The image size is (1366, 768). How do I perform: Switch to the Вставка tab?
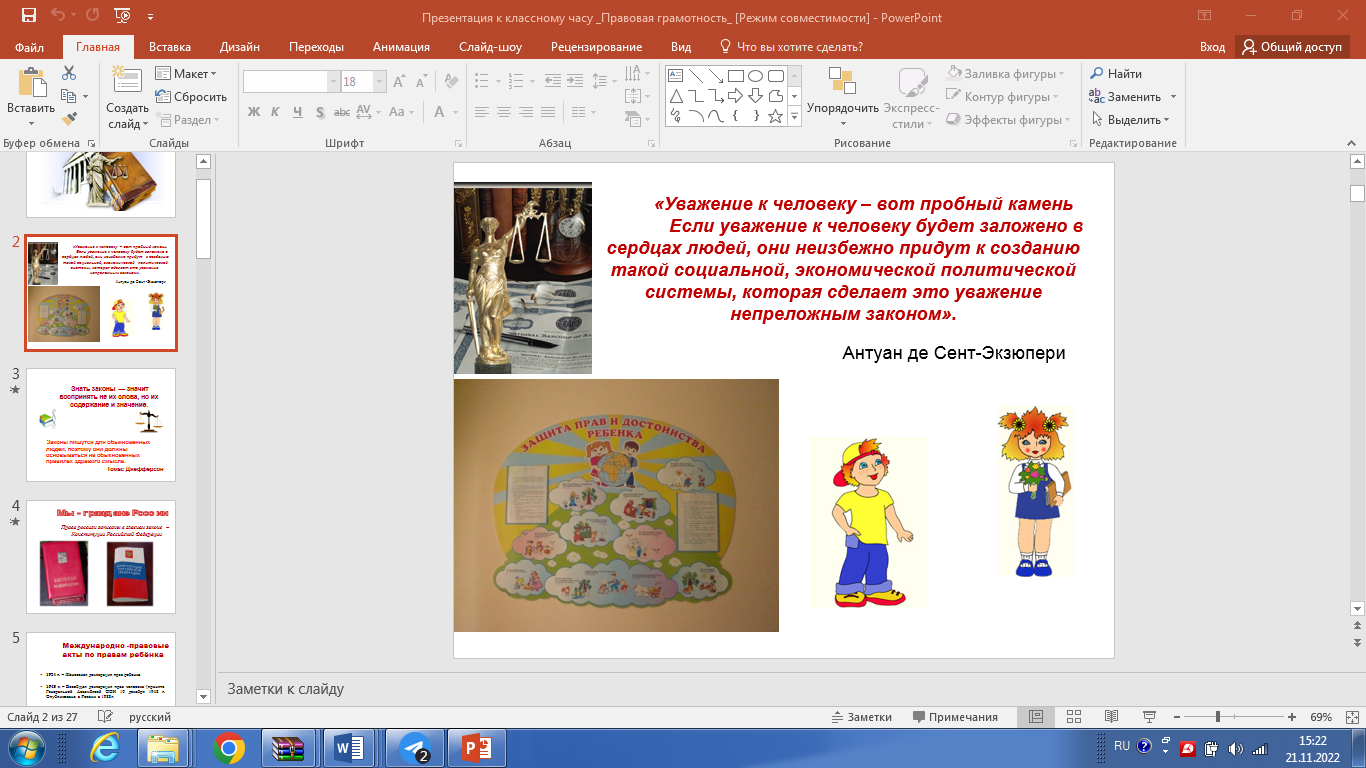pos(170,47)
